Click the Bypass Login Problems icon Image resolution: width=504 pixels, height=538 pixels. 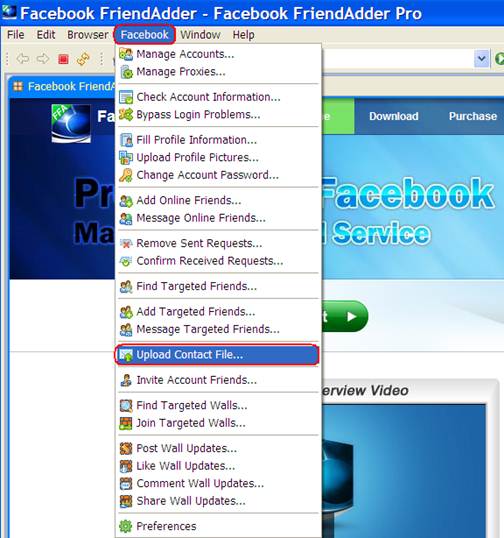126,115
